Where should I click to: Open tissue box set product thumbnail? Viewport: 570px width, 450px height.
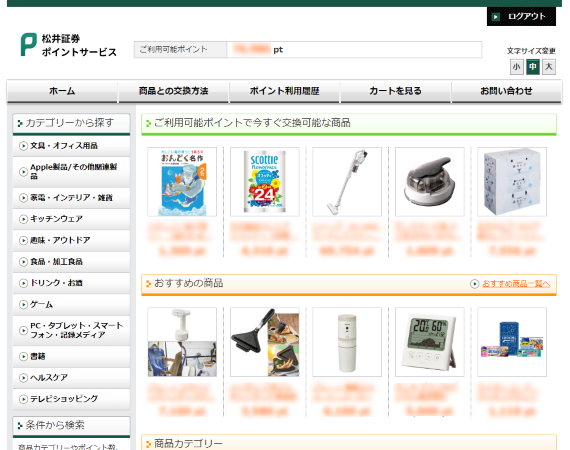(512, 182)
